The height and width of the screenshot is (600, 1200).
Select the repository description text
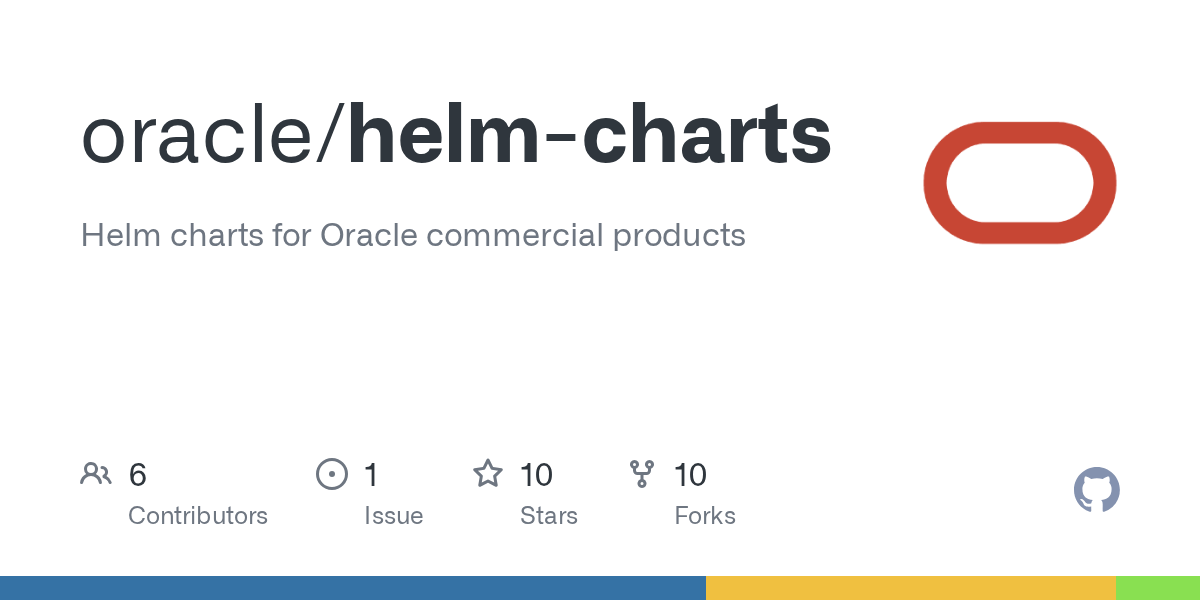[x=413, y=235]
